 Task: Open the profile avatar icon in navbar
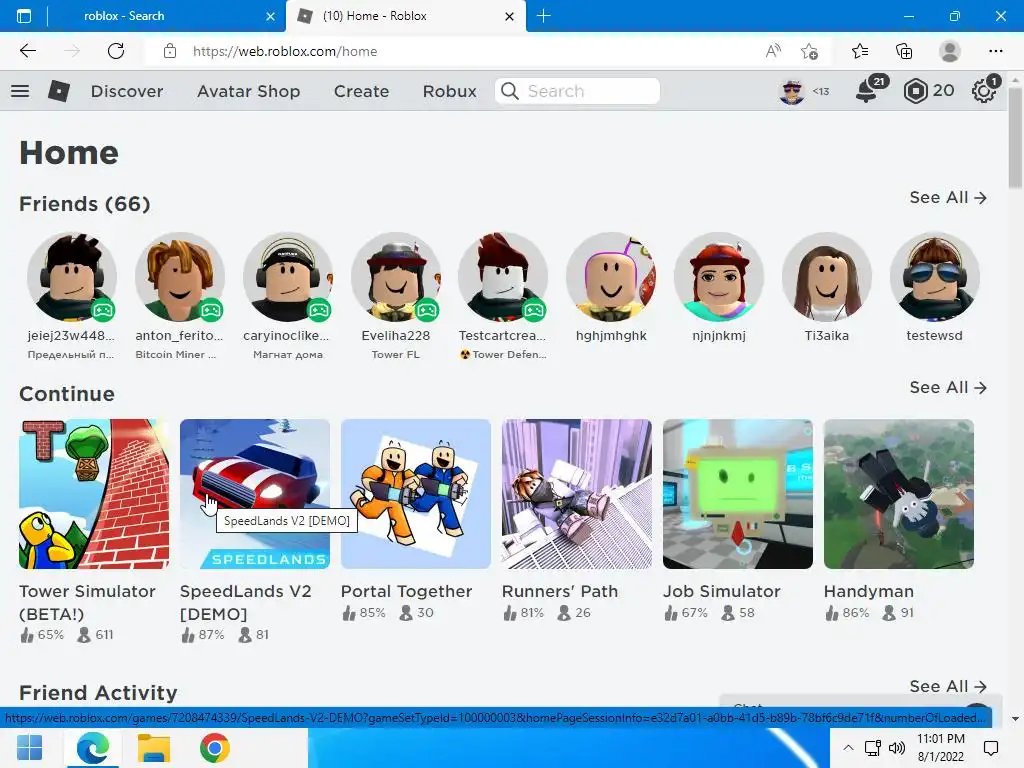792,91
